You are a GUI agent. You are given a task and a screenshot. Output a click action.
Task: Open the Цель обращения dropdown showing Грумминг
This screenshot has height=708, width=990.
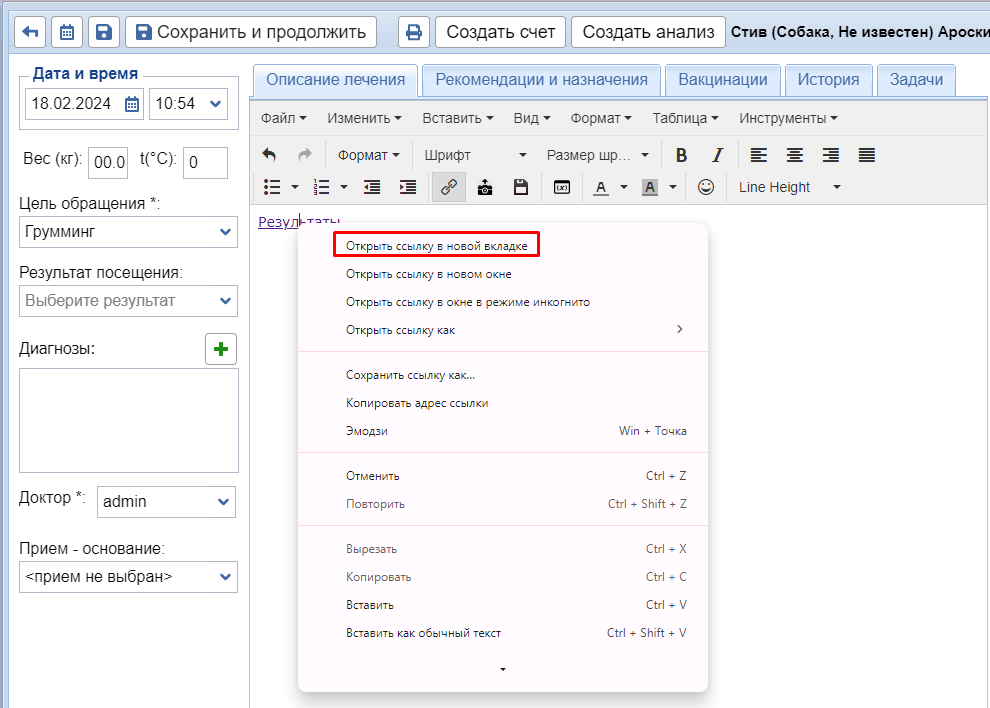128,233
